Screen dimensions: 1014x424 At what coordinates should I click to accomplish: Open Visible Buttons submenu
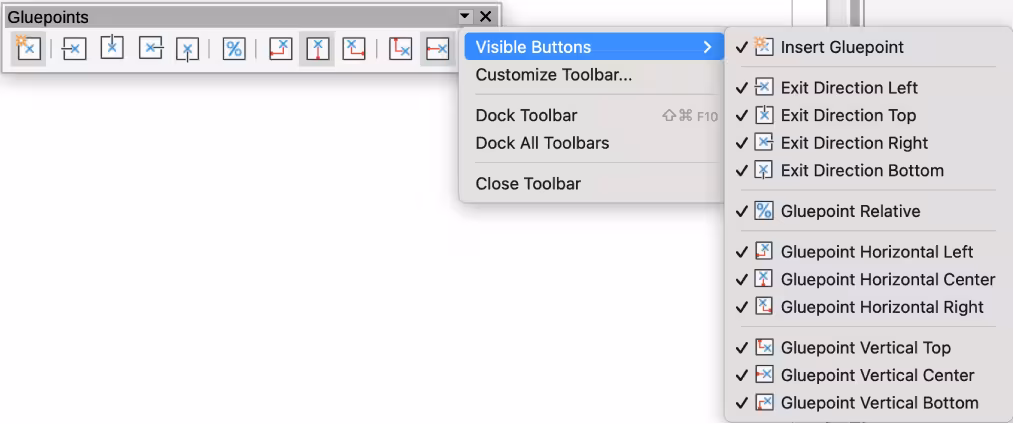[x=594, y=47]
